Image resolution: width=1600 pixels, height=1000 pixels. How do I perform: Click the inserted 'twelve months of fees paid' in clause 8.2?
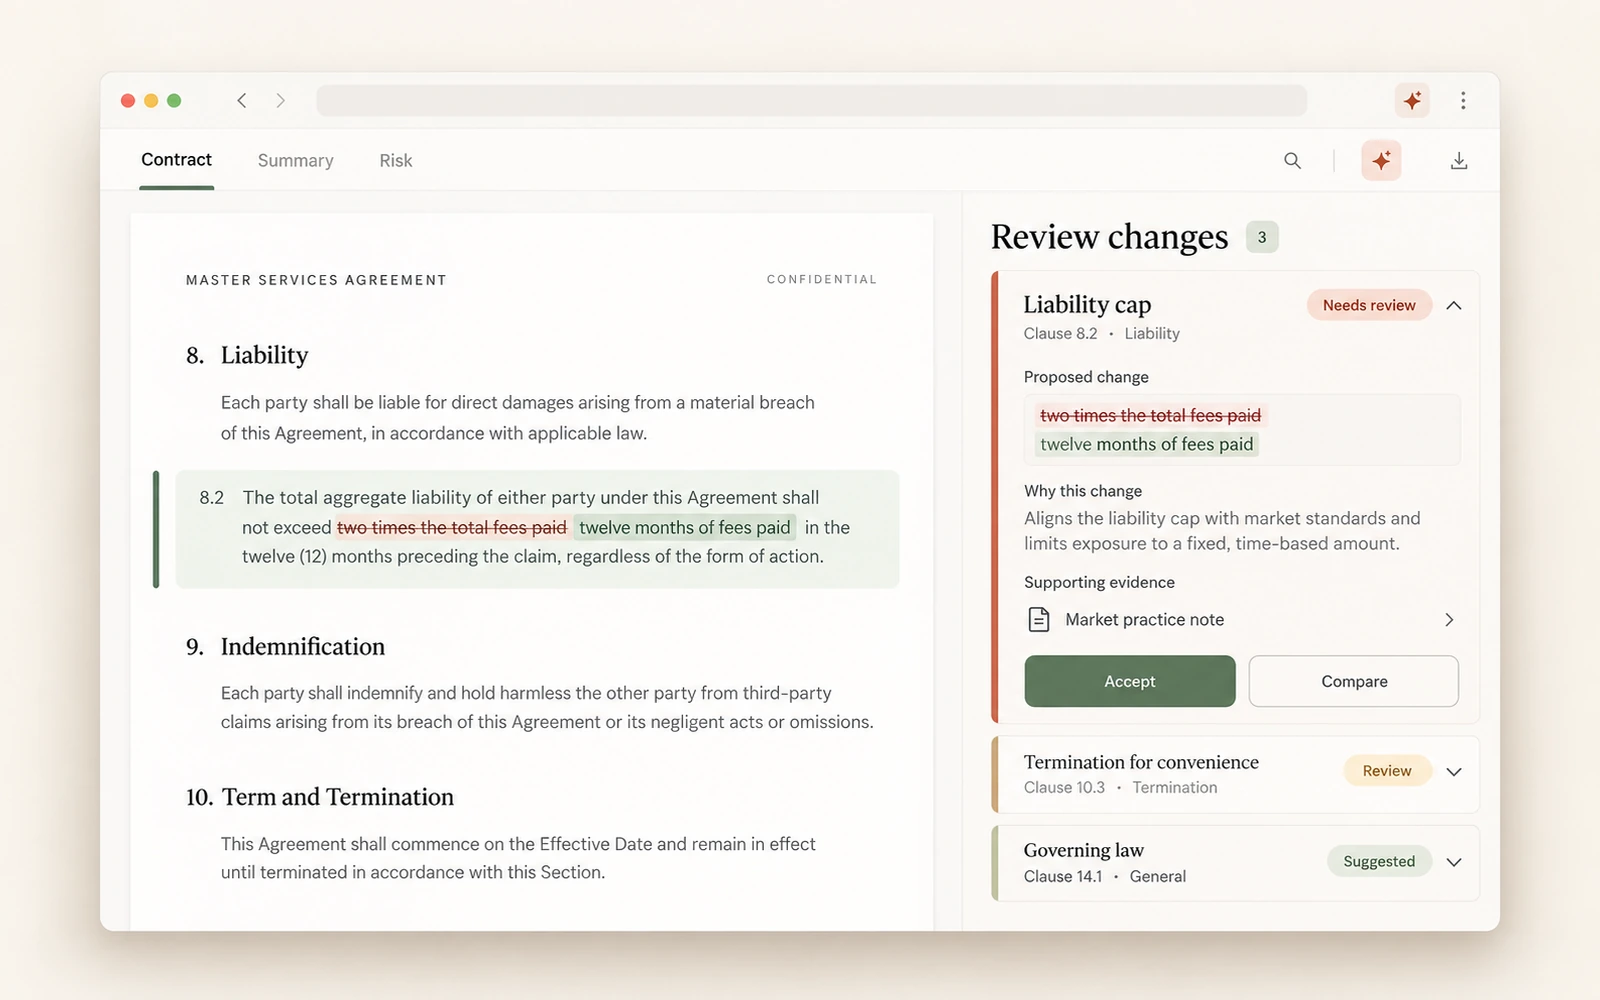[x=685, y=527]
